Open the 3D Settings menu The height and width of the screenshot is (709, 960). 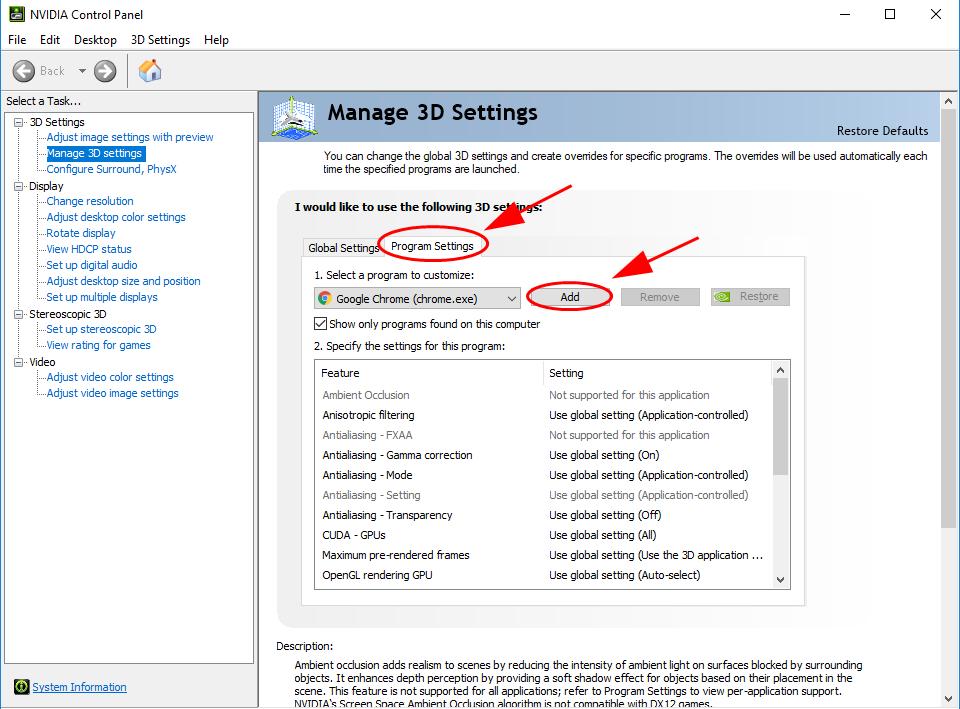coord(160,40)
